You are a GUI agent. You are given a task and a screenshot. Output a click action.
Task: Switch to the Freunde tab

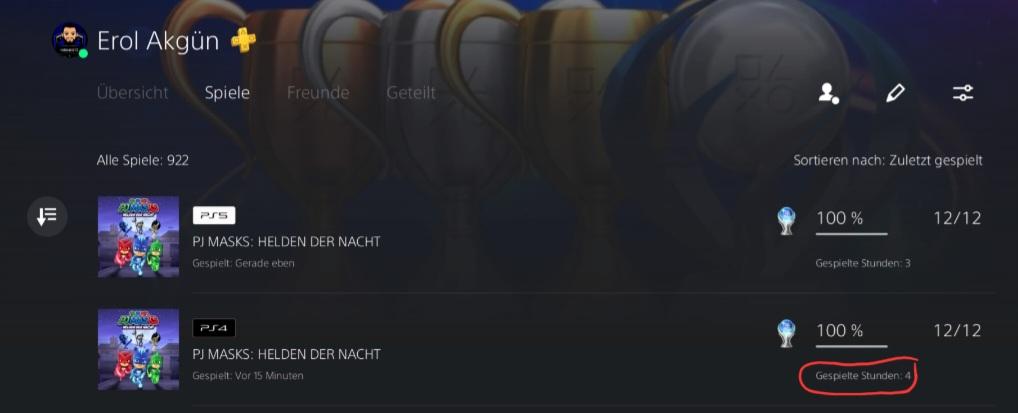click(x=318, y=93)
